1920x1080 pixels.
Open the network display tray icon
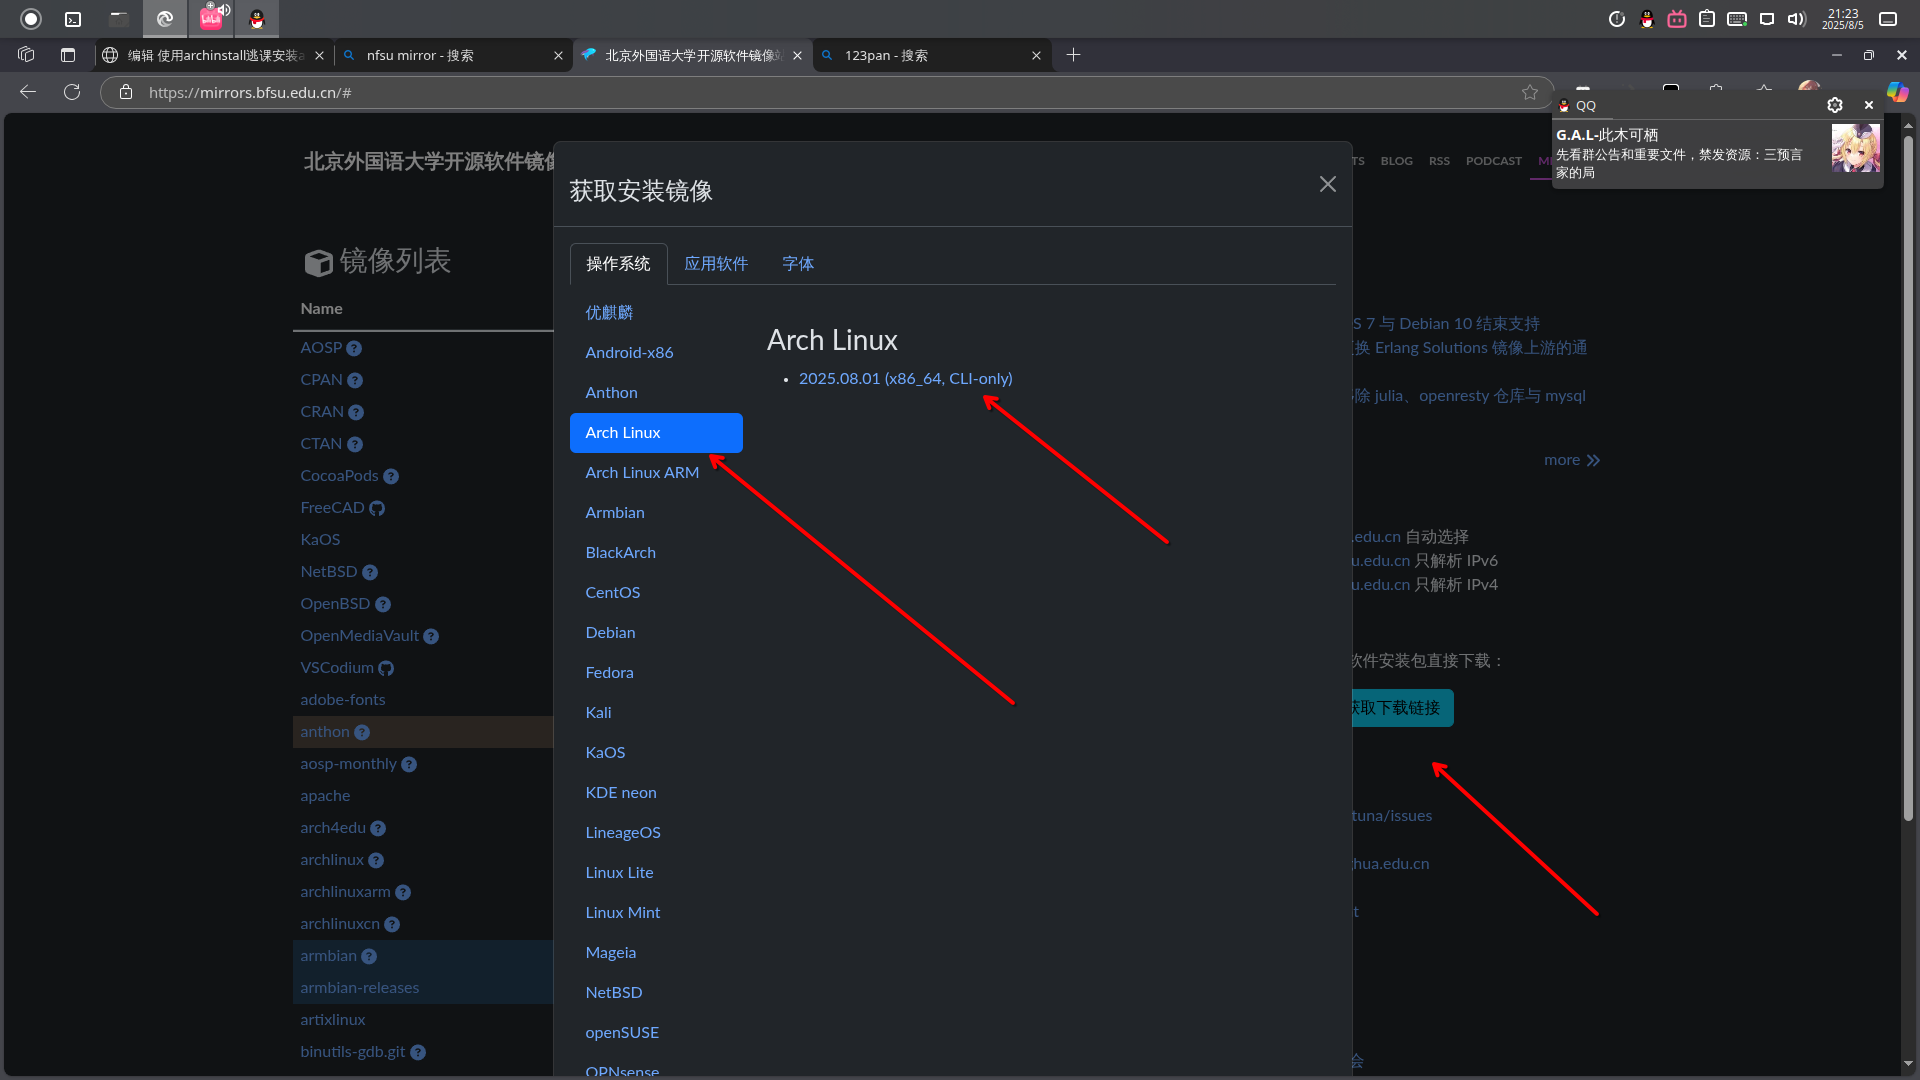click(1767, 19)
